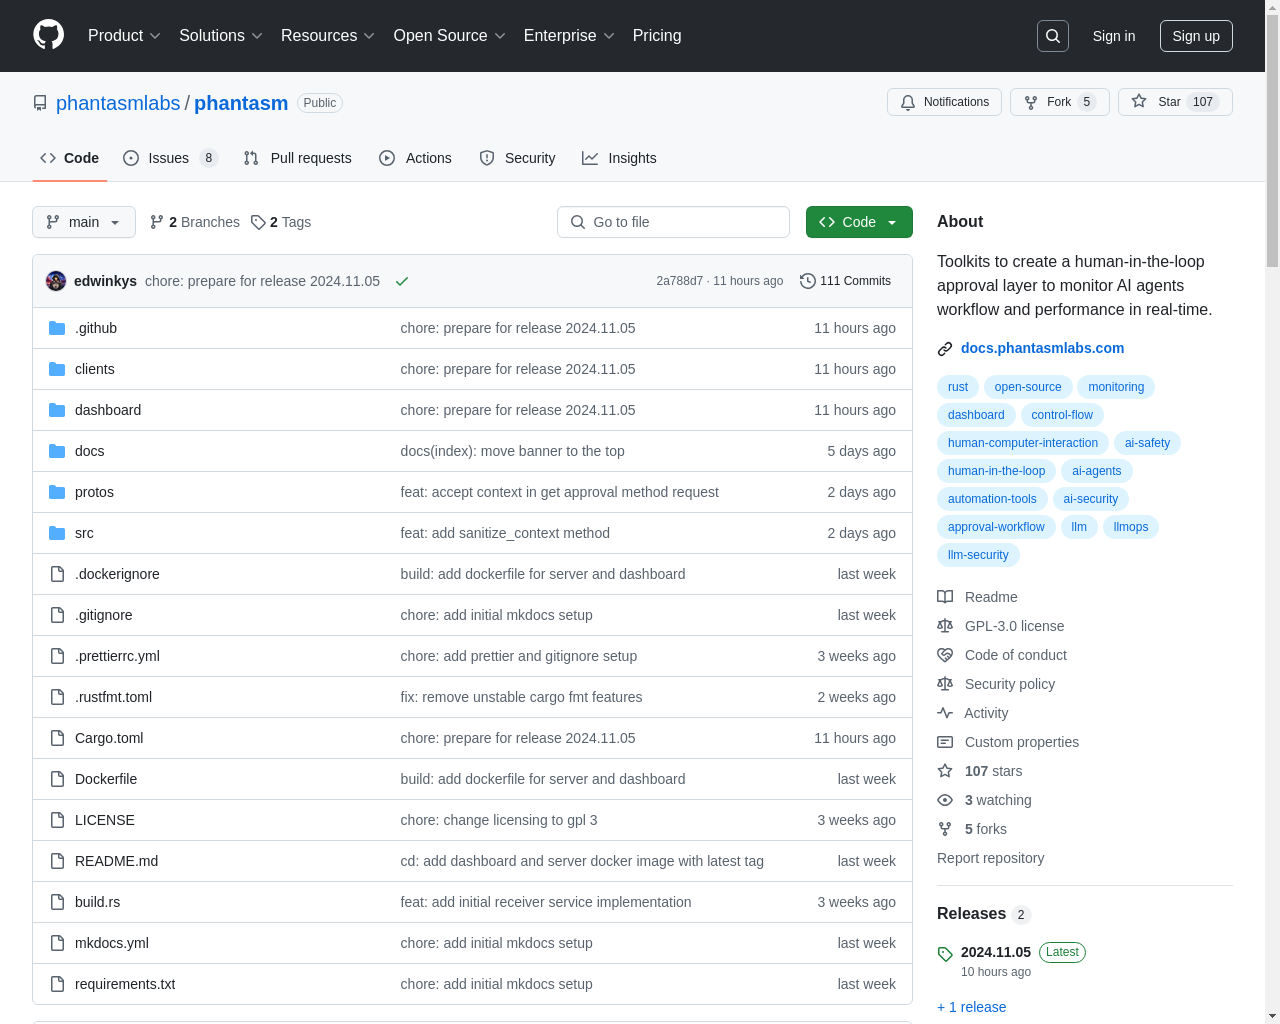Open the green Code dropdown button
This screenshot has width=1280, height=1024.
(x=859, y=222)
